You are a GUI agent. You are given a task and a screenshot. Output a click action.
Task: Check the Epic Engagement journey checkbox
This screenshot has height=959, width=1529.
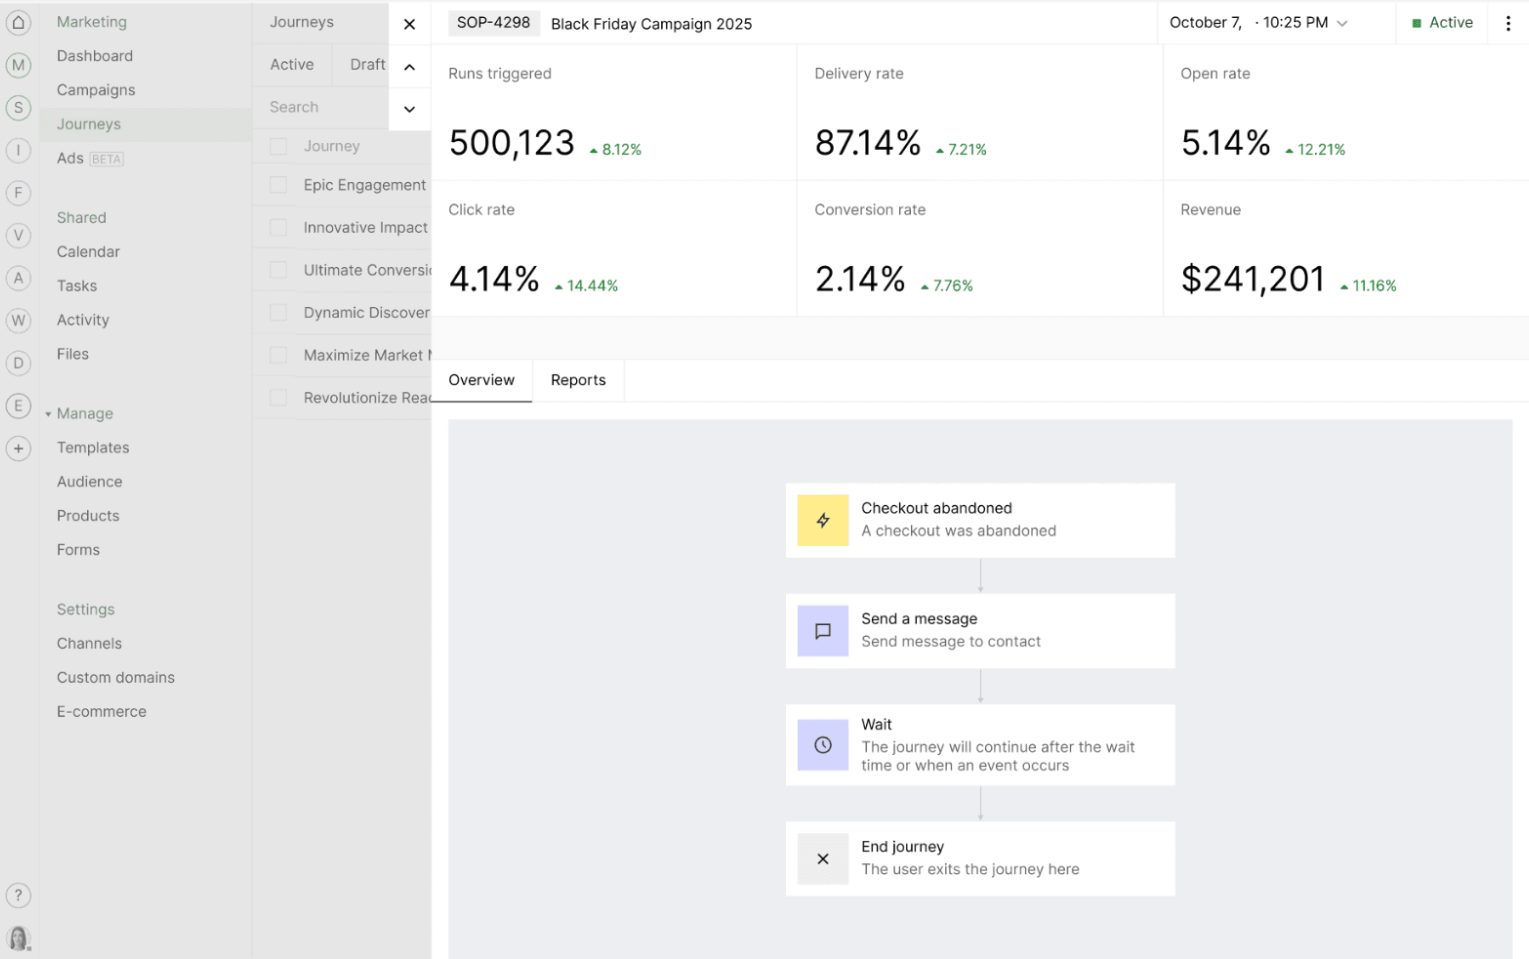(279, 185)
